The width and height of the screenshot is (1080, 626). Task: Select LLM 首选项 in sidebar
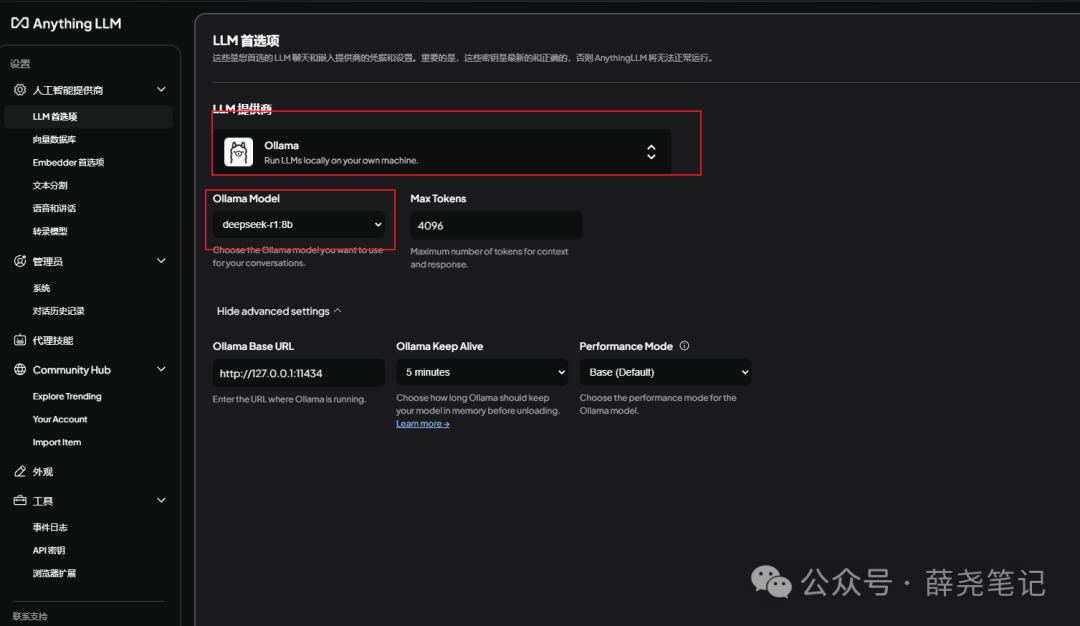click(x=88, y=116)
